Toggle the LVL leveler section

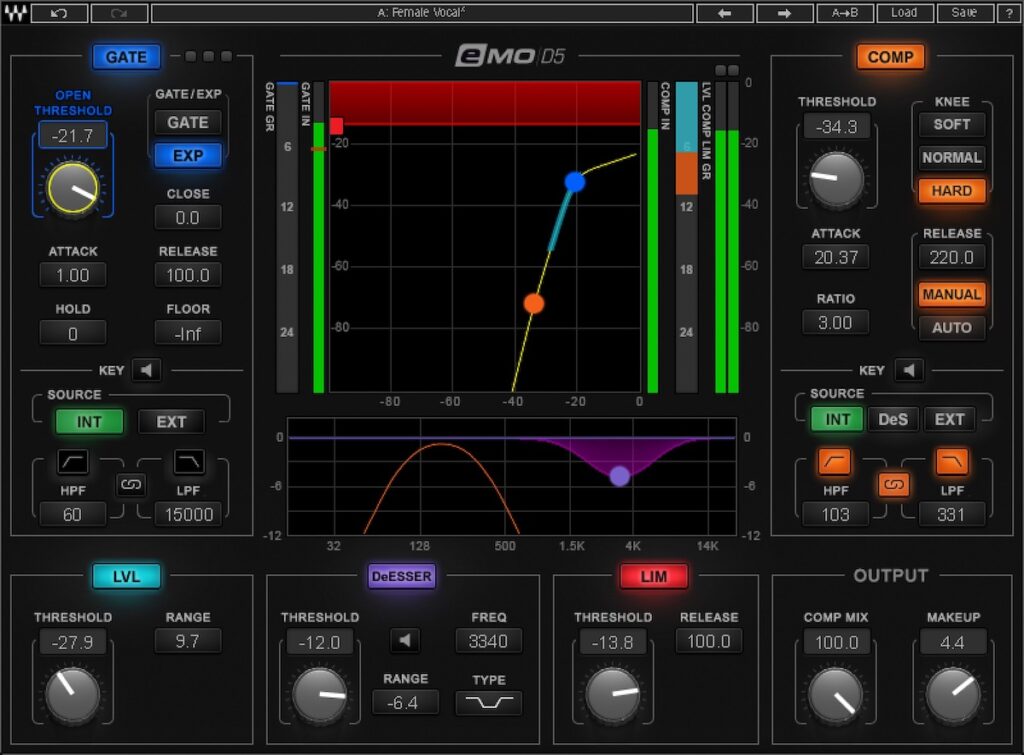126,577
